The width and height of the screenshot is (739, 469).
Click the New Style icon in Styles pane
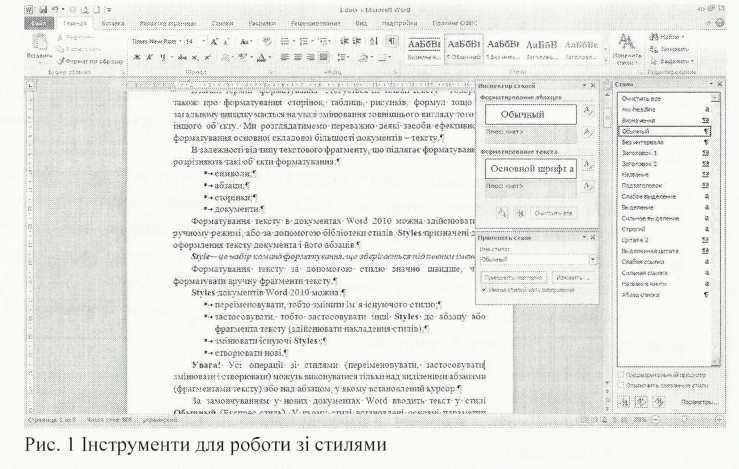625,402
